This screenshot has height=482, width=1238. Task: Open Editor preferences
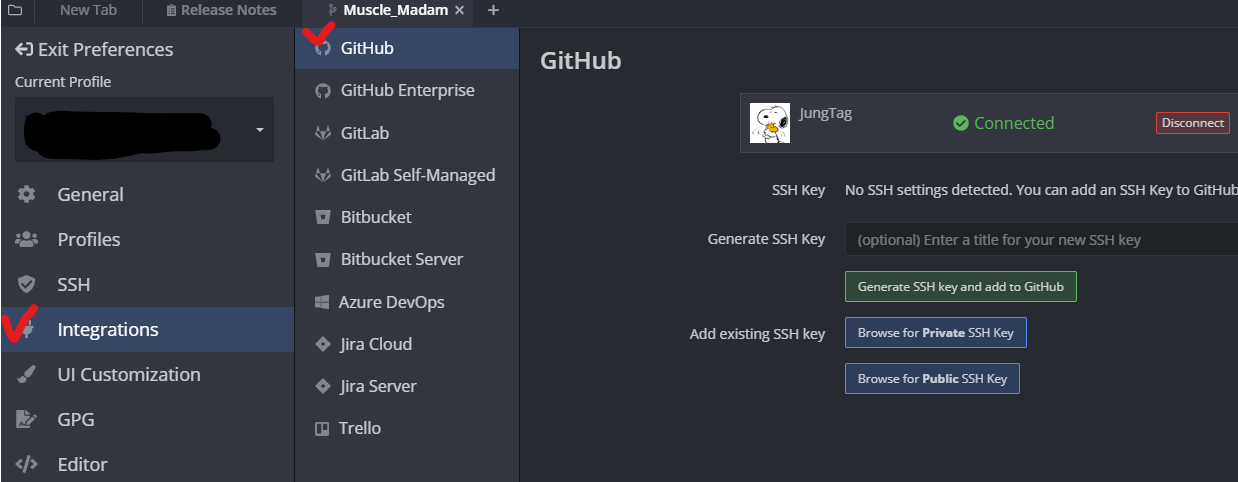pyautogui.click(x=147, y=464)
